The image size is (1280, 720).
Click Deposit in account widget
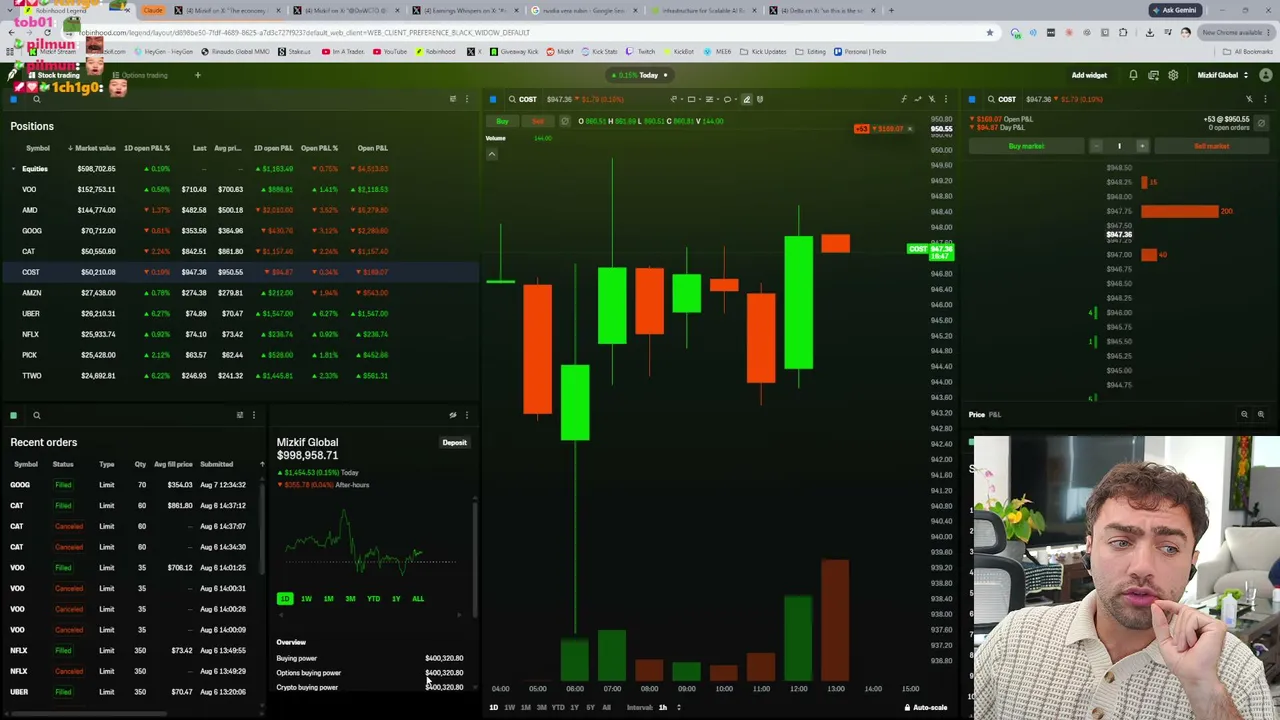coord(454,442)
